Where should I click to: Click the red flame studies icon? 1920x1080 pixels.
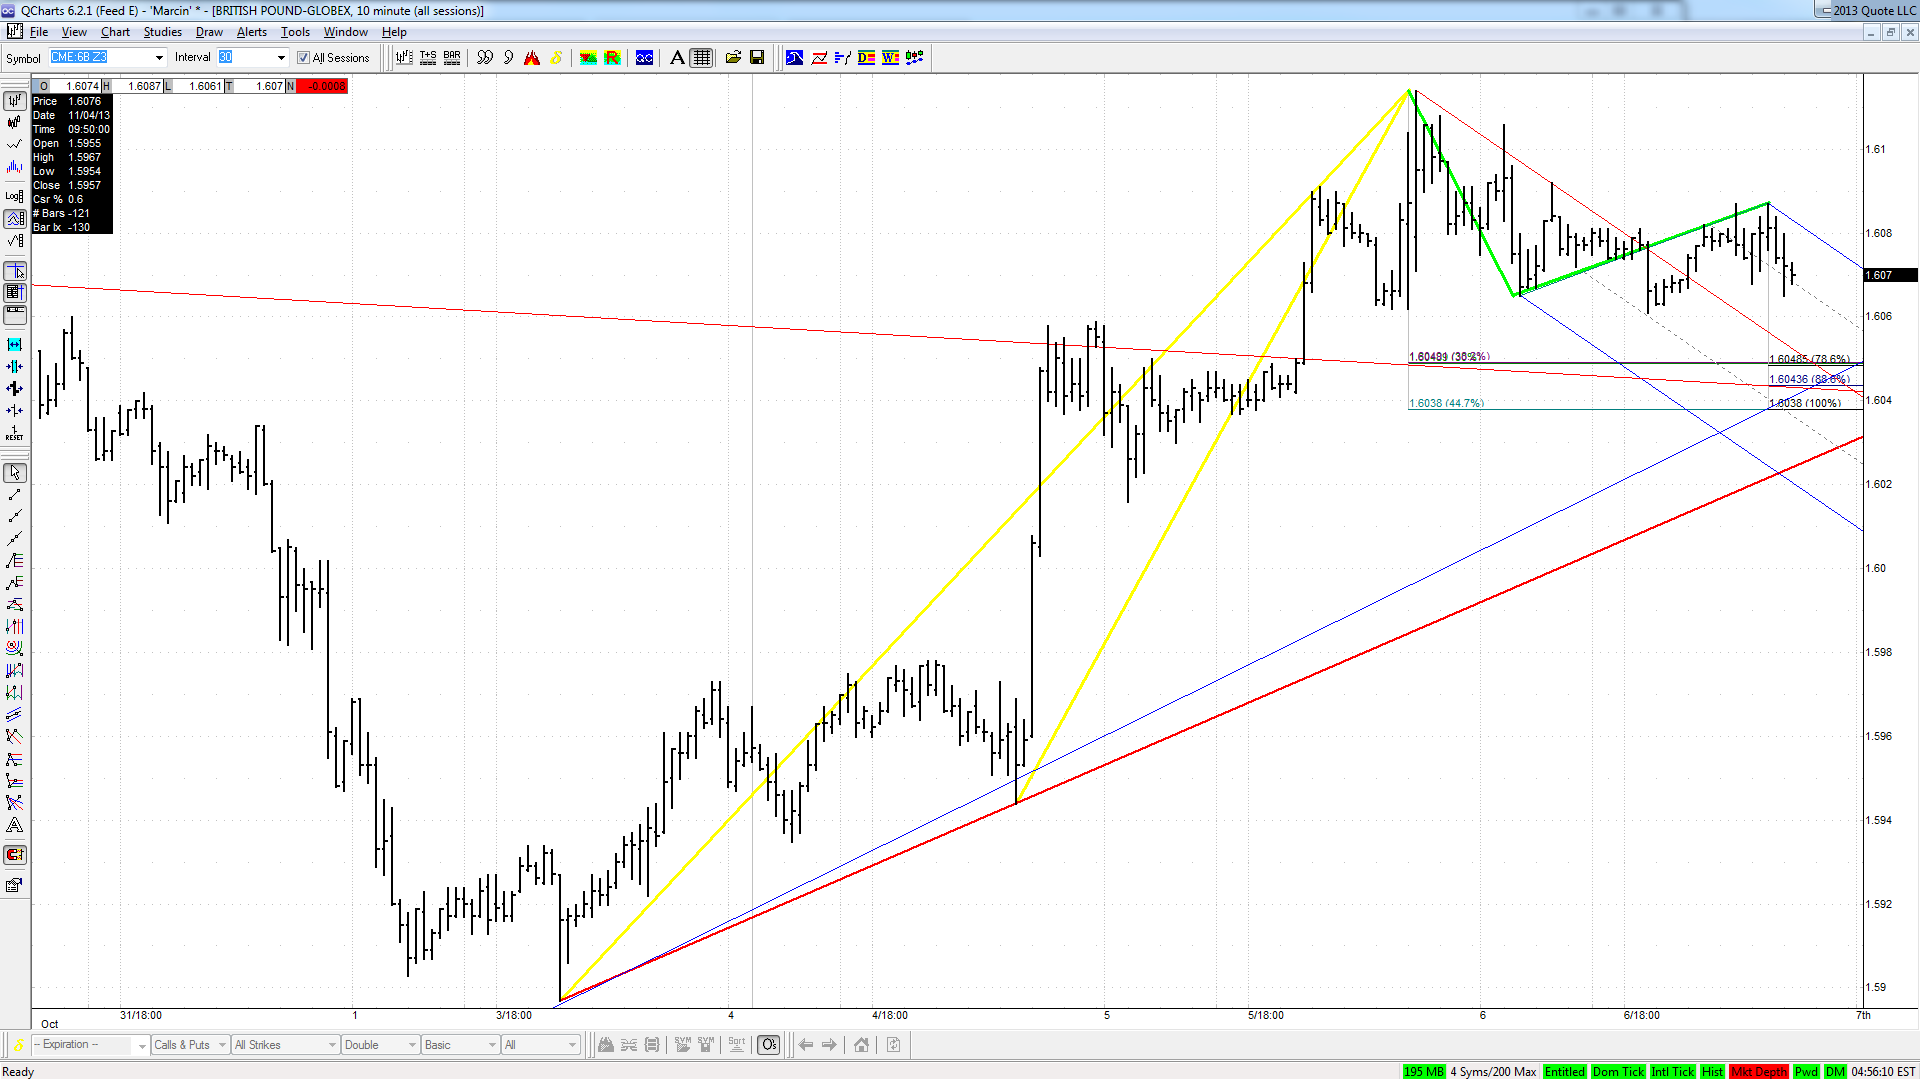[532, 58]
